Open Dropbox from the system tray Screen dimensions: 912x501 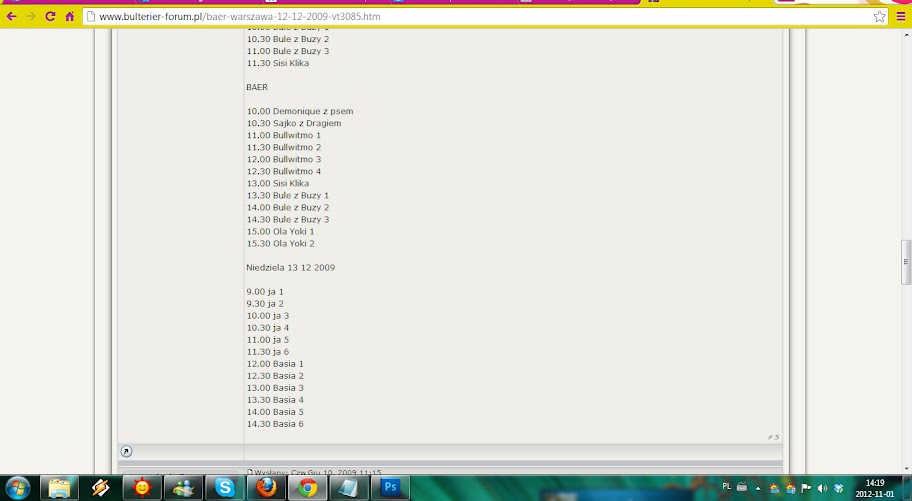[x=838, y=488]
